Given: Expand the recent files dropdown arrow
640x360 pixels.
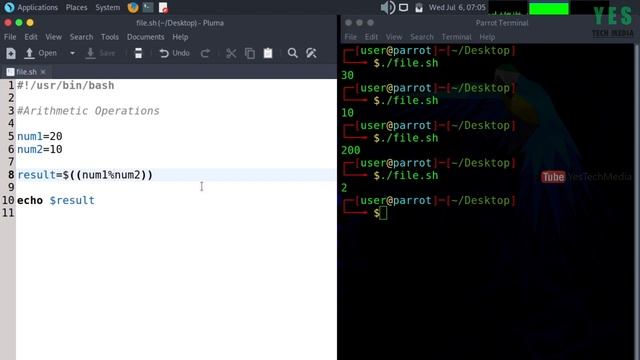Looking at the screenshot, I should click(x=72, y=53).
